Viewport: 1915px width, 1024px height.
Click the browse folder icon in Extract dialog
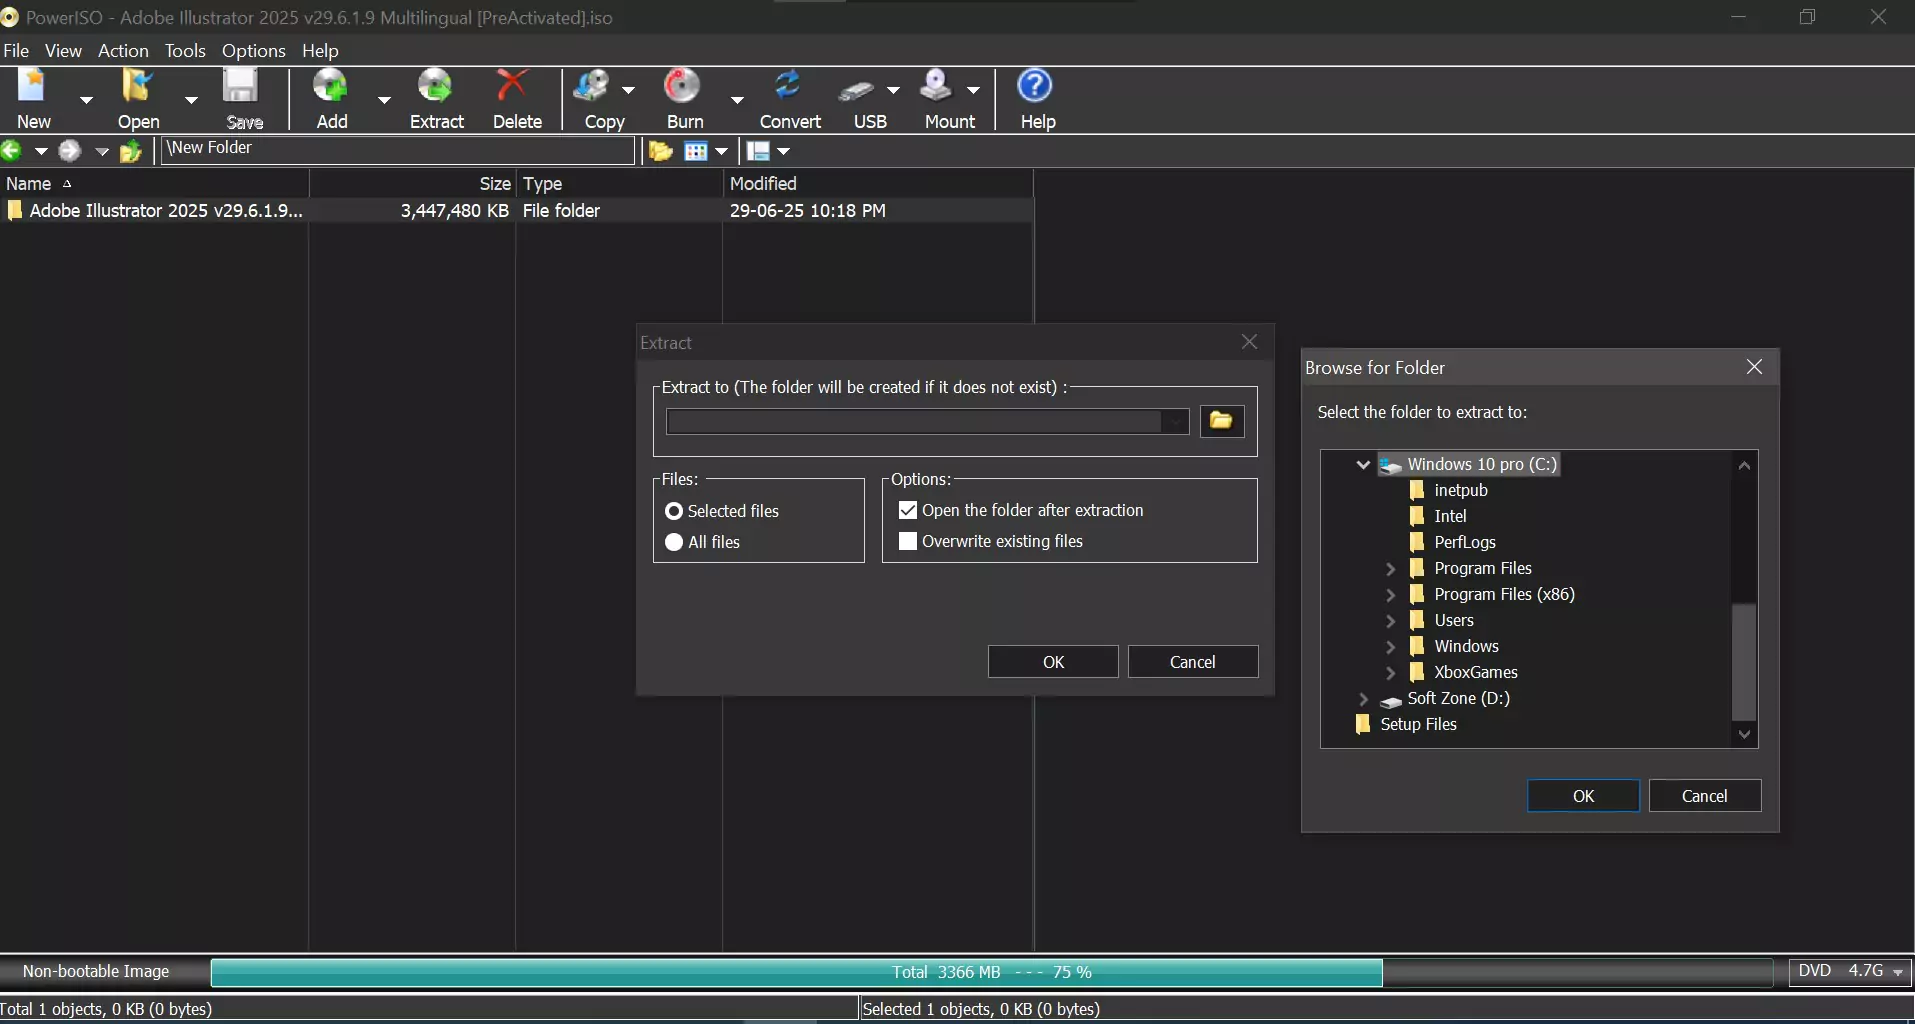[1222, 421]
